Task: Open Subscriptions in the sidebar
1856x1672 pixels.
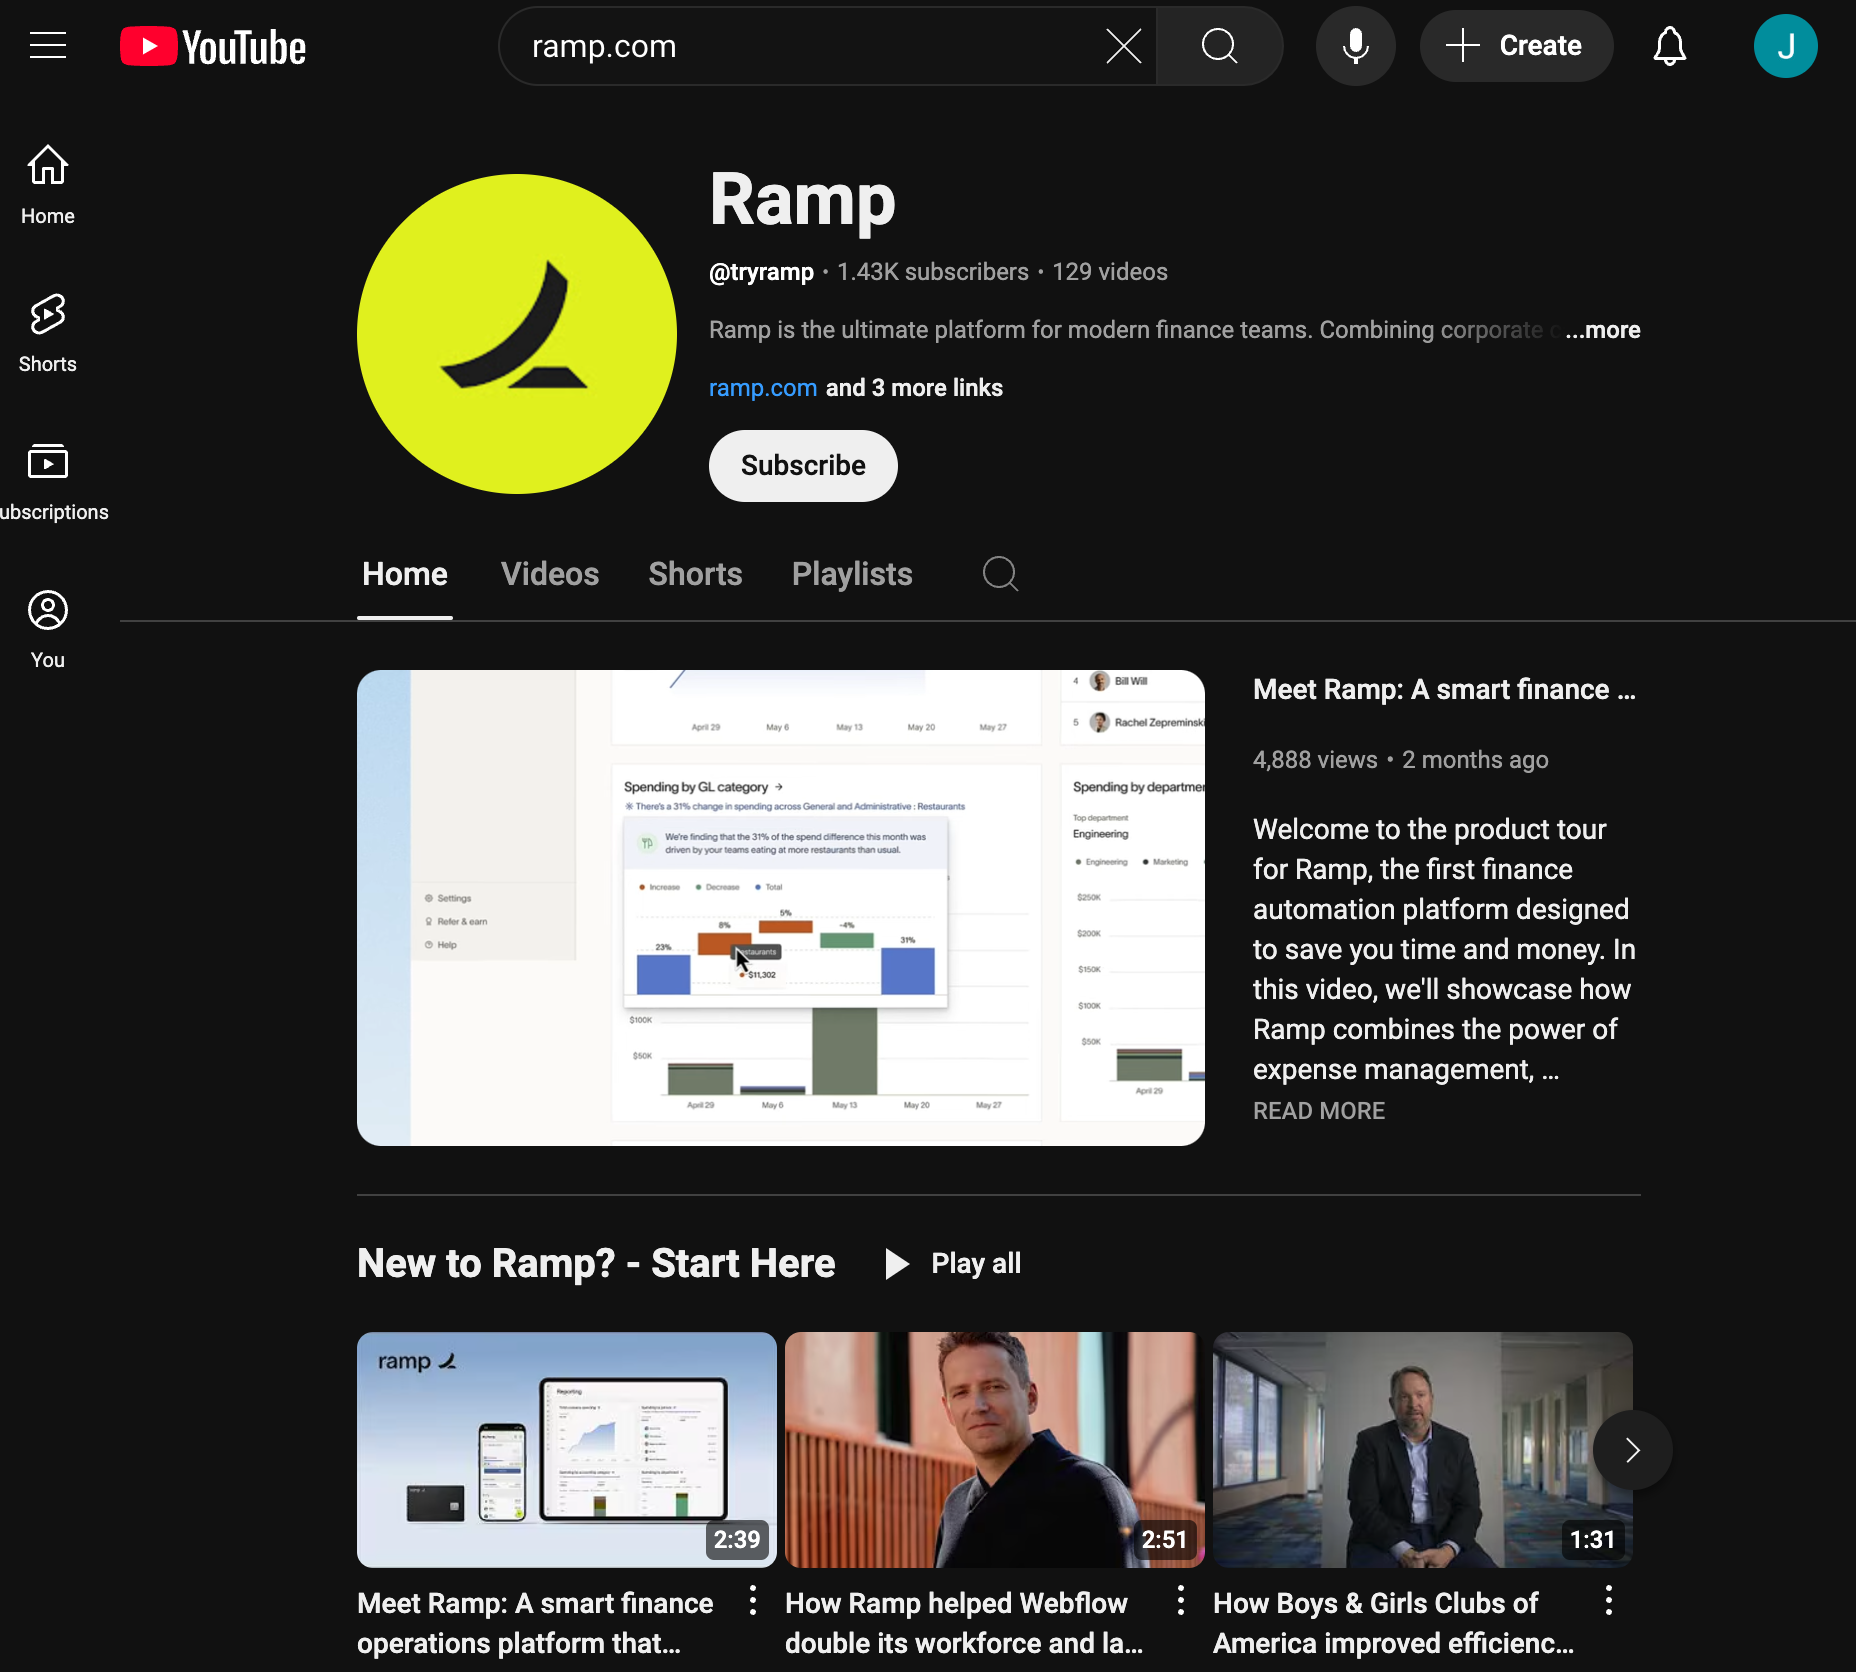Action: pos(47,482)
